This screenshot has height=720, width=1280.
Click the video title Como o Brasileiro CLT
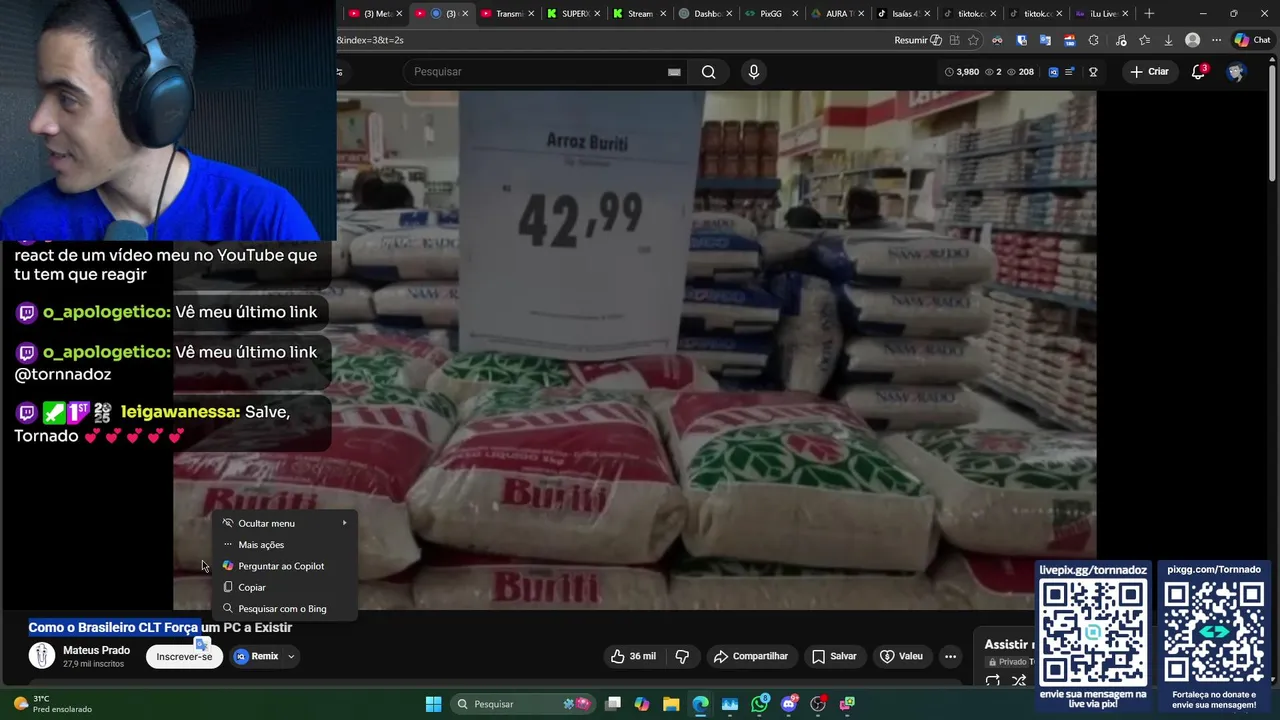point(160,627)
